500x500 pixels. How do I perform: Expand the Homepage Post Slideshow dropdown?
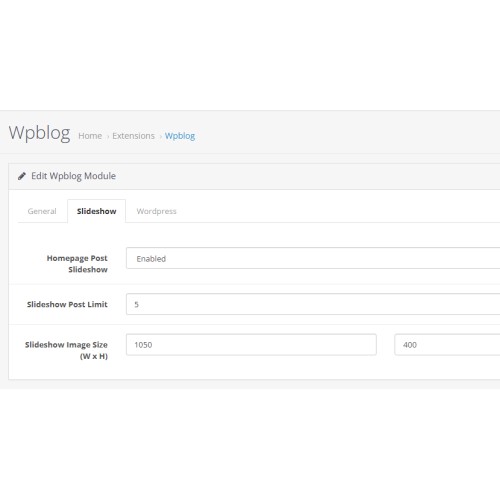tap(313, 258)
